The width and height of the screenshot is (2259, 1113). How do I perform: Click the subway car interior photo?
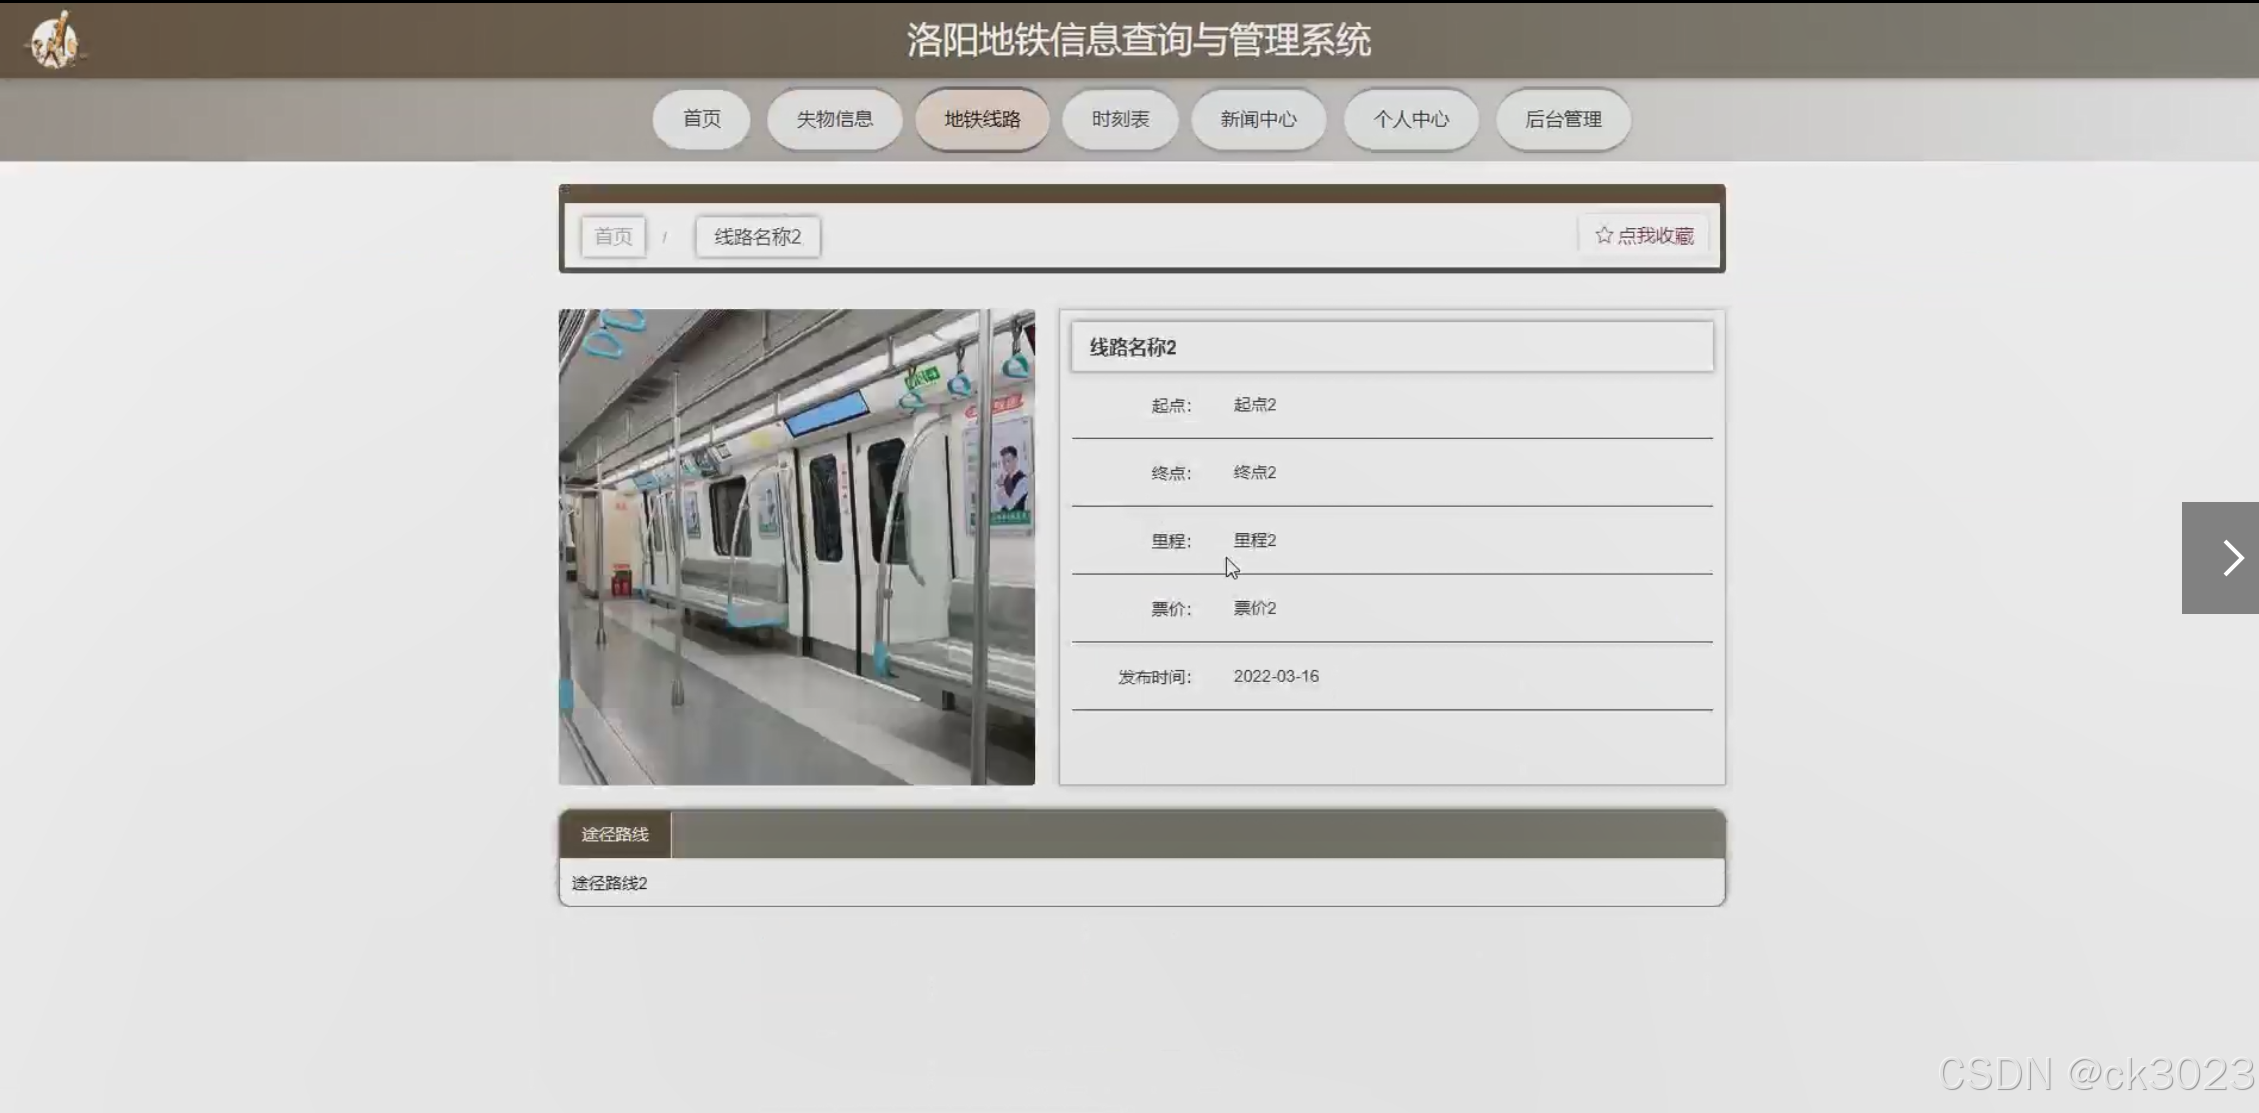click(x=796, y=547)
